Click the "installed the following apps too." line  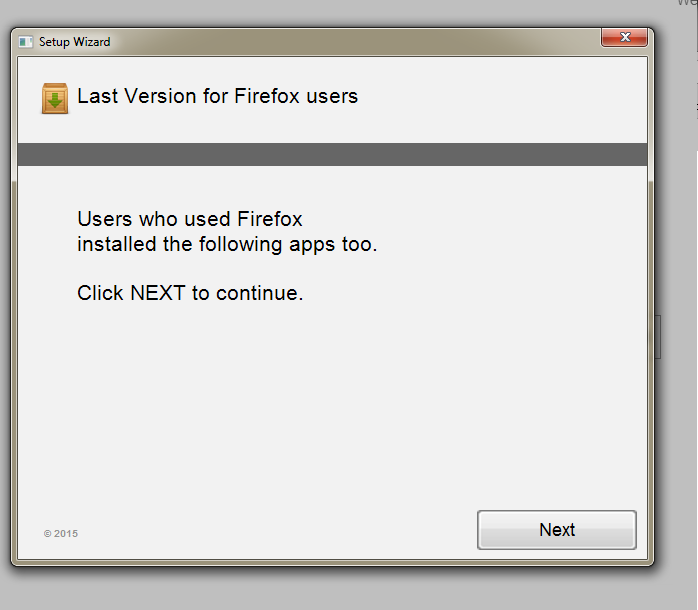[x=227, y=244]
